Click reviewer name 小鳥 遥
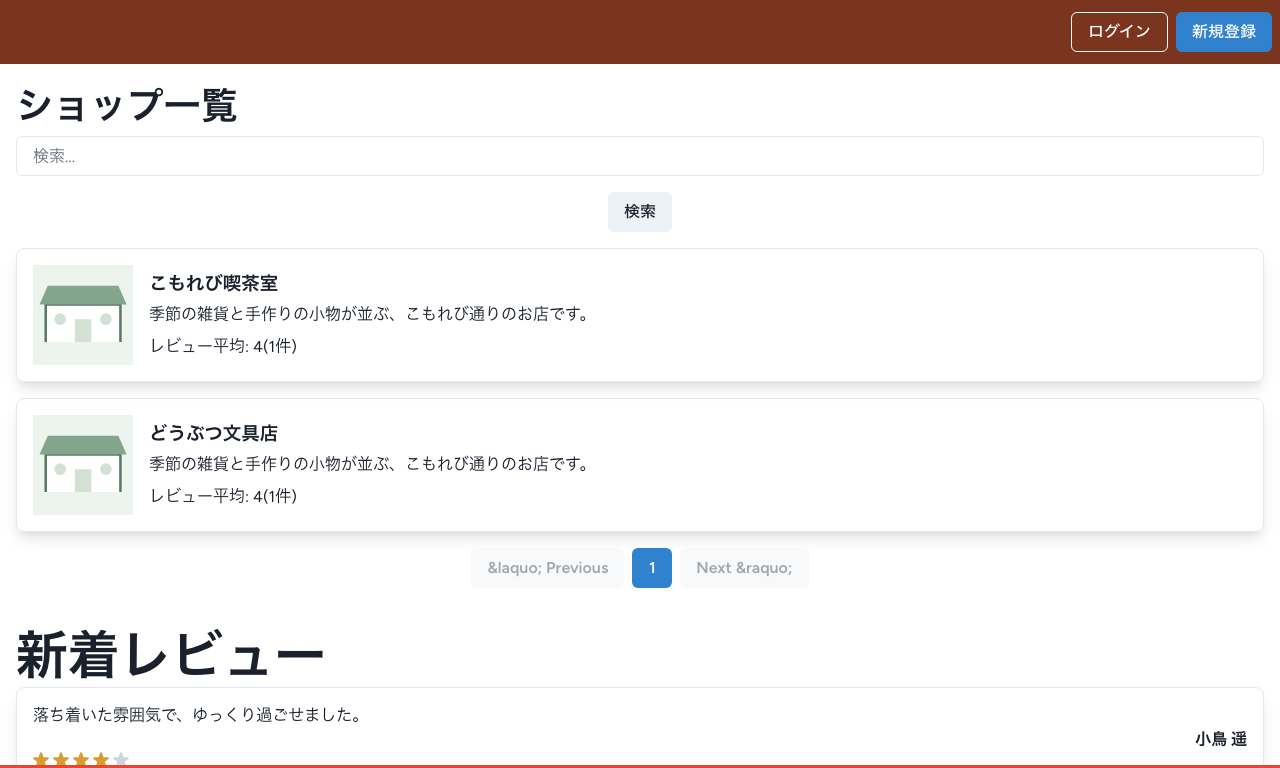 [x=1221, y=739]
